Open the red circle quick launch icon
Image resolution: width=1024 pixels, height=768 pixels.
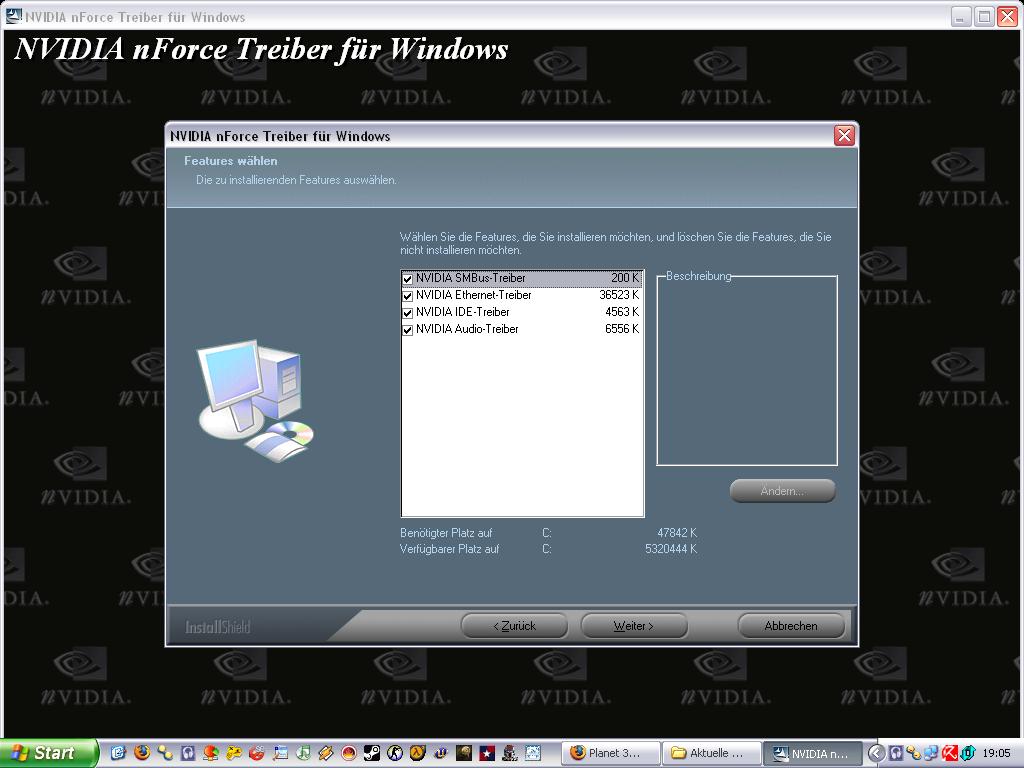point(349,753)
